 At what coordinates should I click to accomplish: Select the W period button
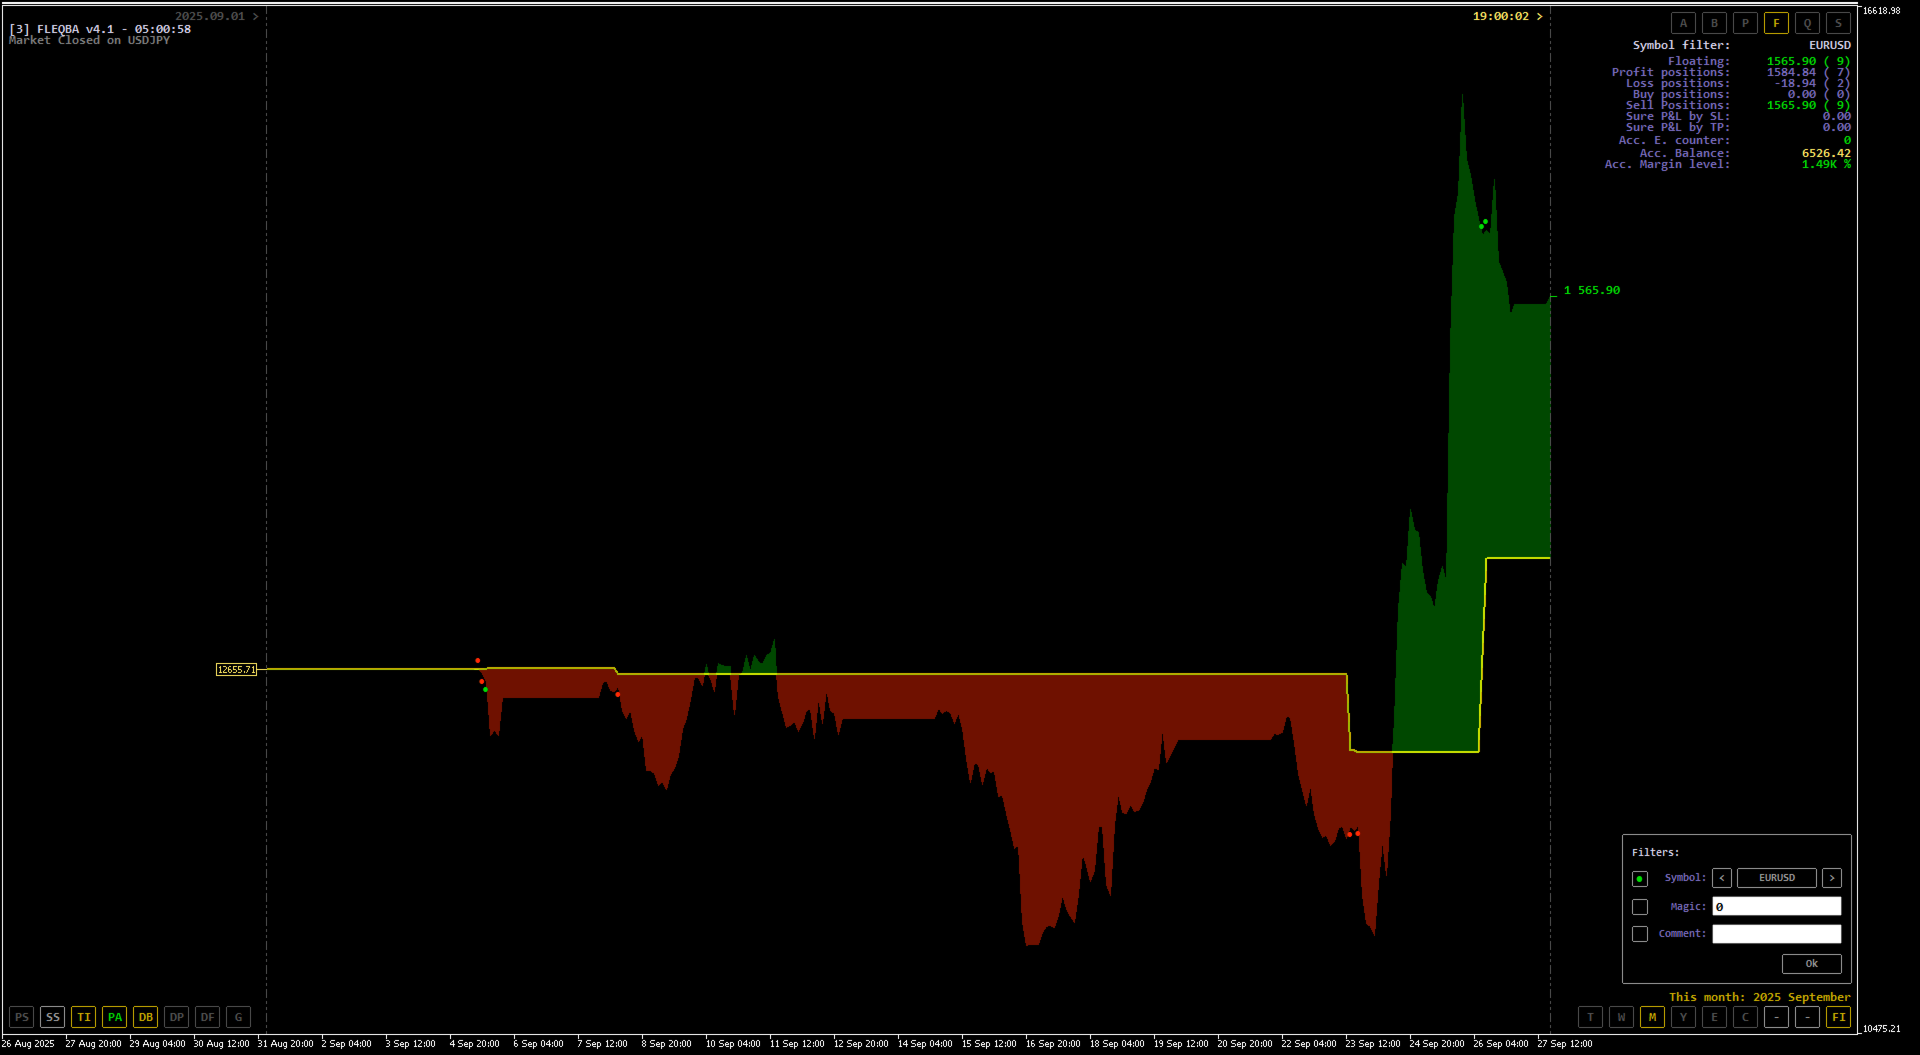click(1622, 1017)
